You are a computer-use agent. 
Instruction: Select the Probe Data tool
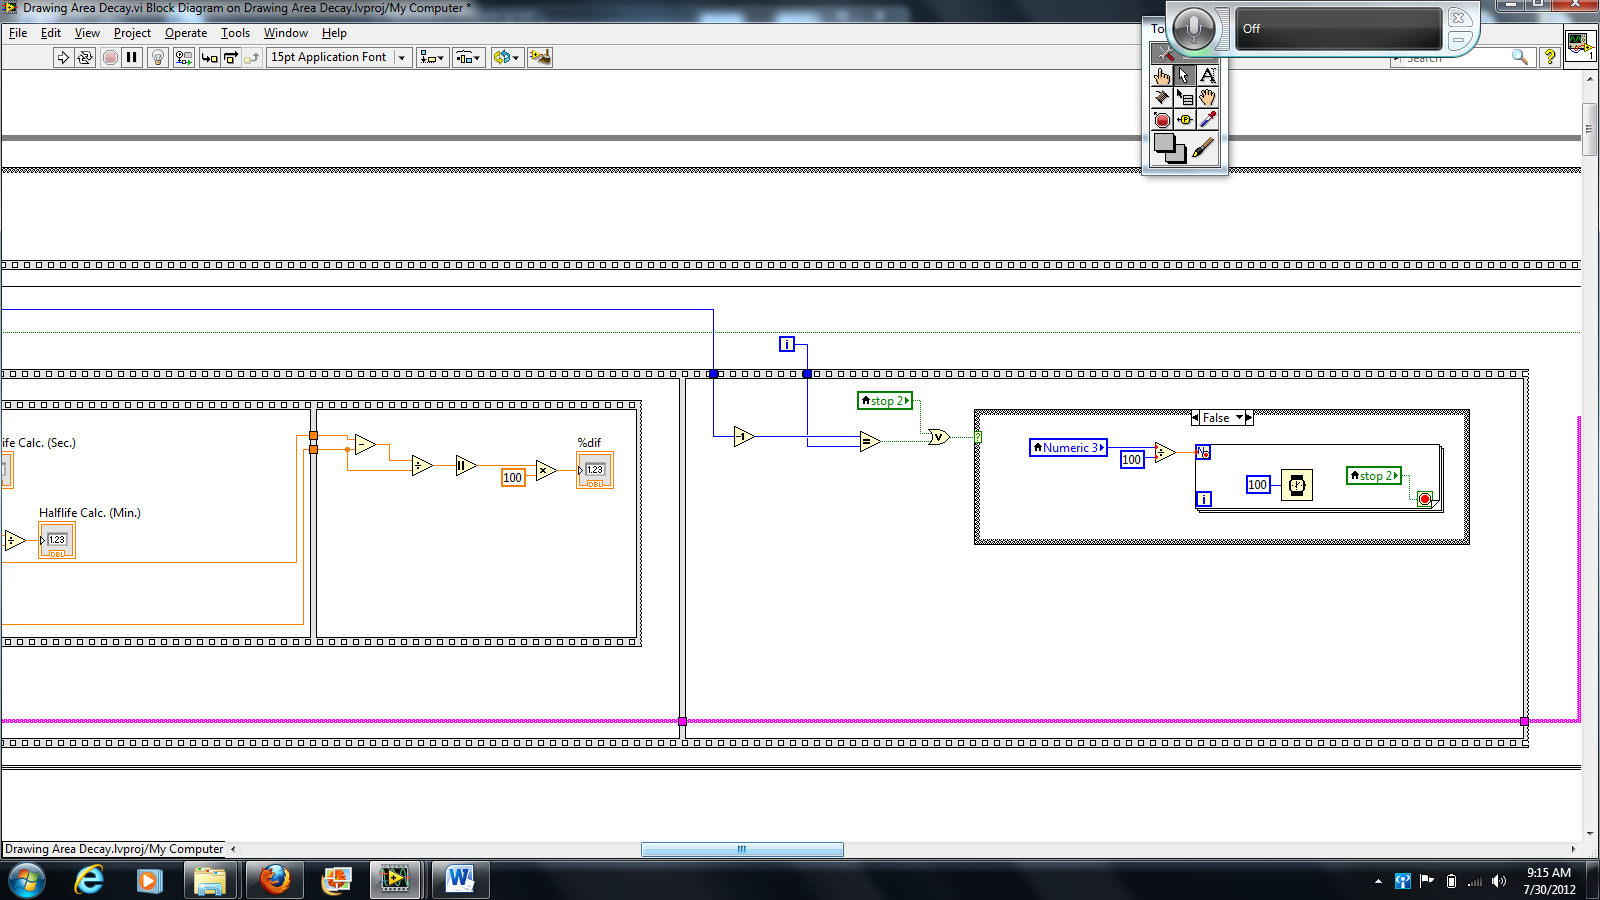tap(1185, 120)
